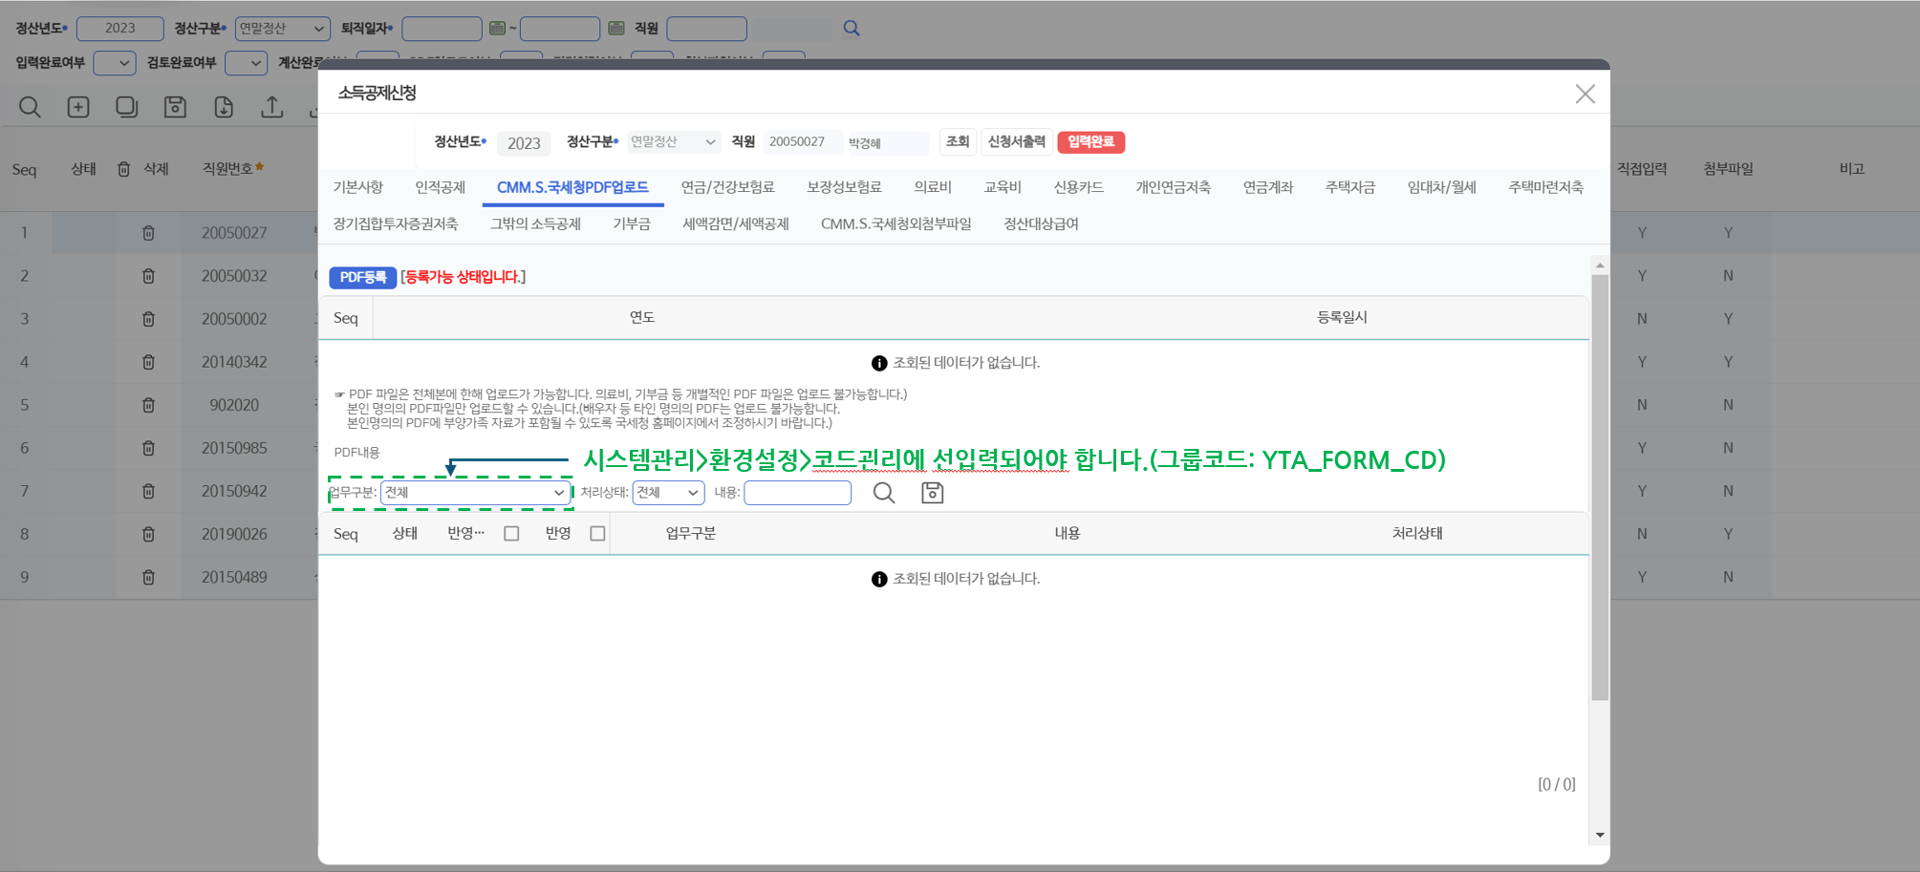Image resolution: width=1920 pixels, height=872 pixels.
Task: Switch to 정산대상급여 tab
Action: (1041, 224)
